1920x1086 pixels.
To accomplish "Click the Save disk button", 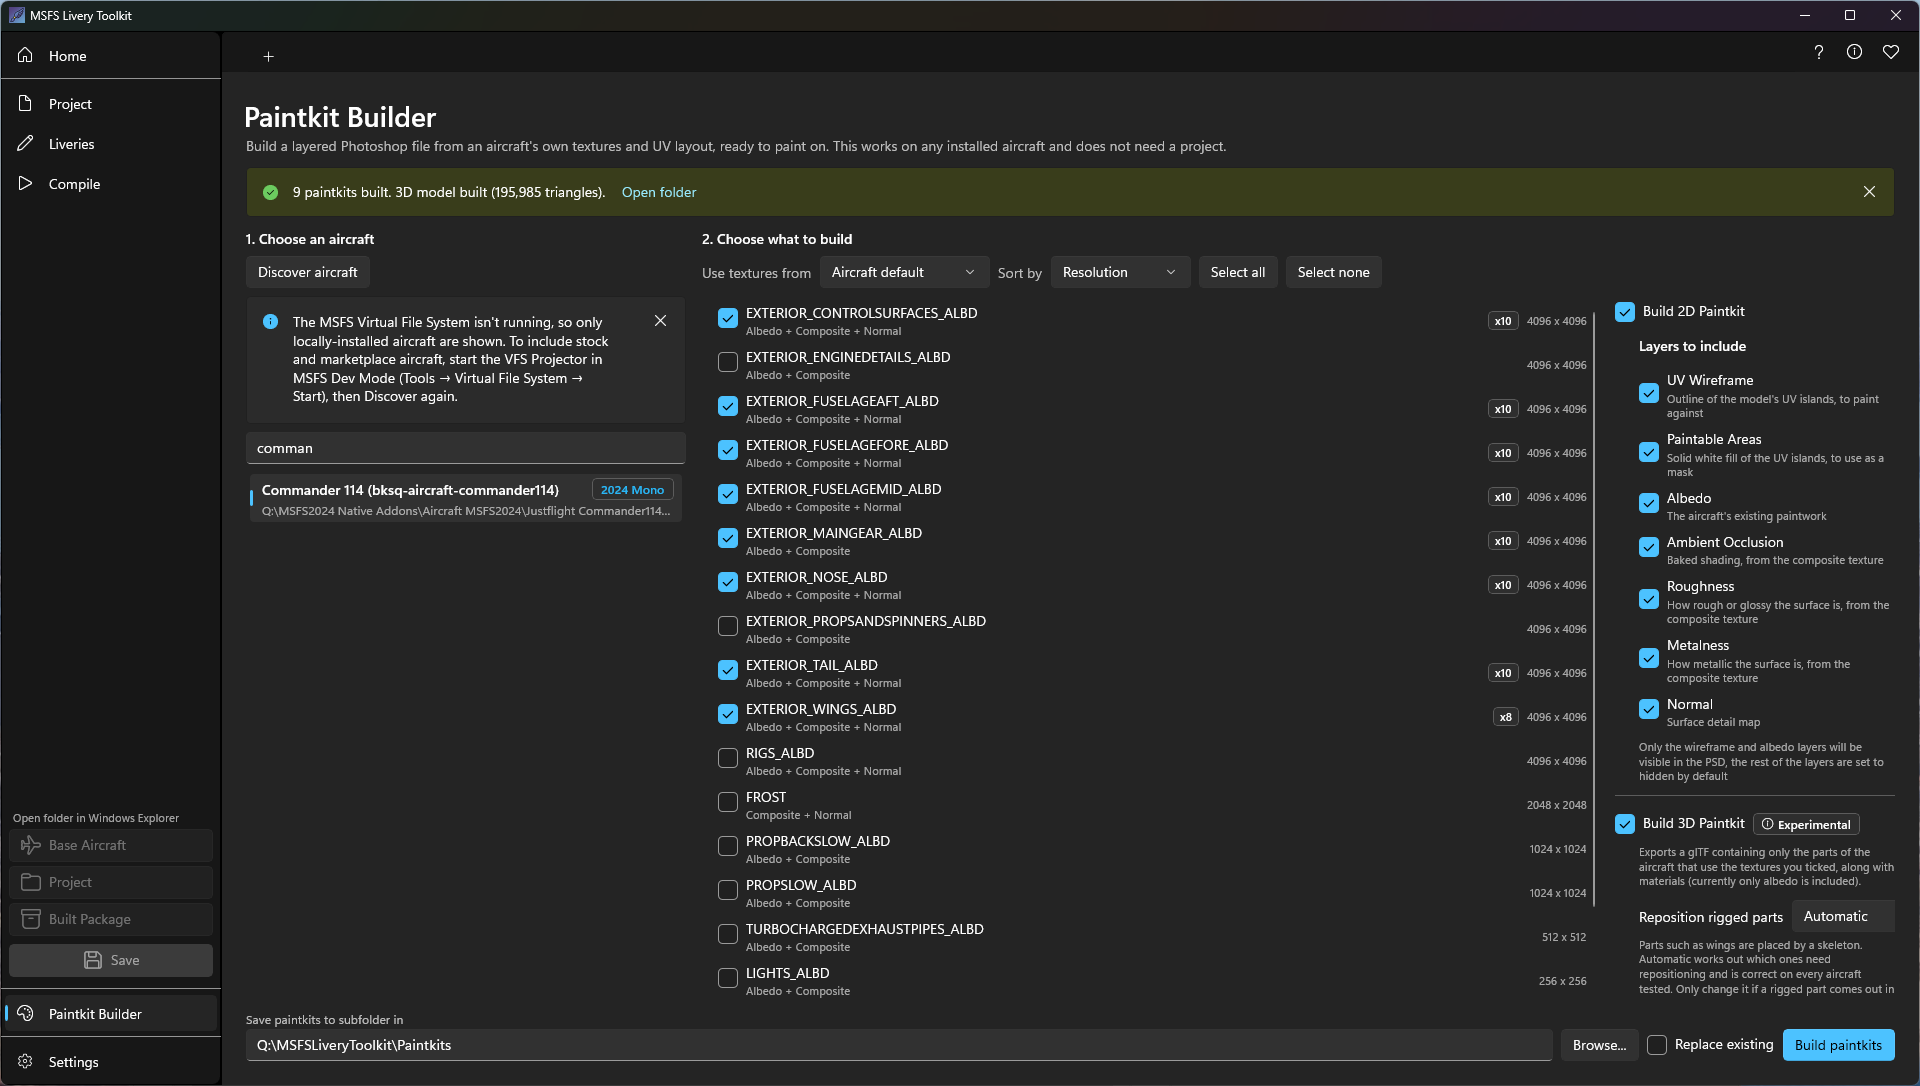I will coord(111,960).
